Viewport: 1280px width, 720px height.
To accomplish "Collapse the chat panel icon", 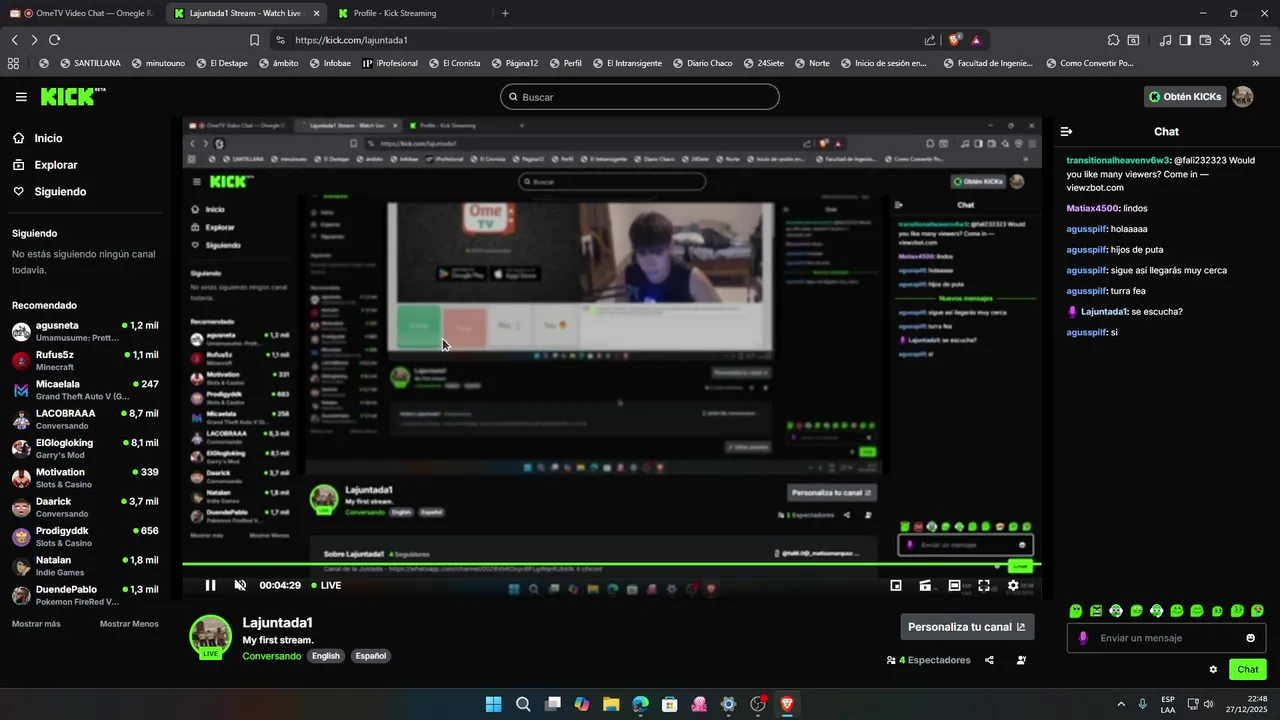I will coord(1066,131).
